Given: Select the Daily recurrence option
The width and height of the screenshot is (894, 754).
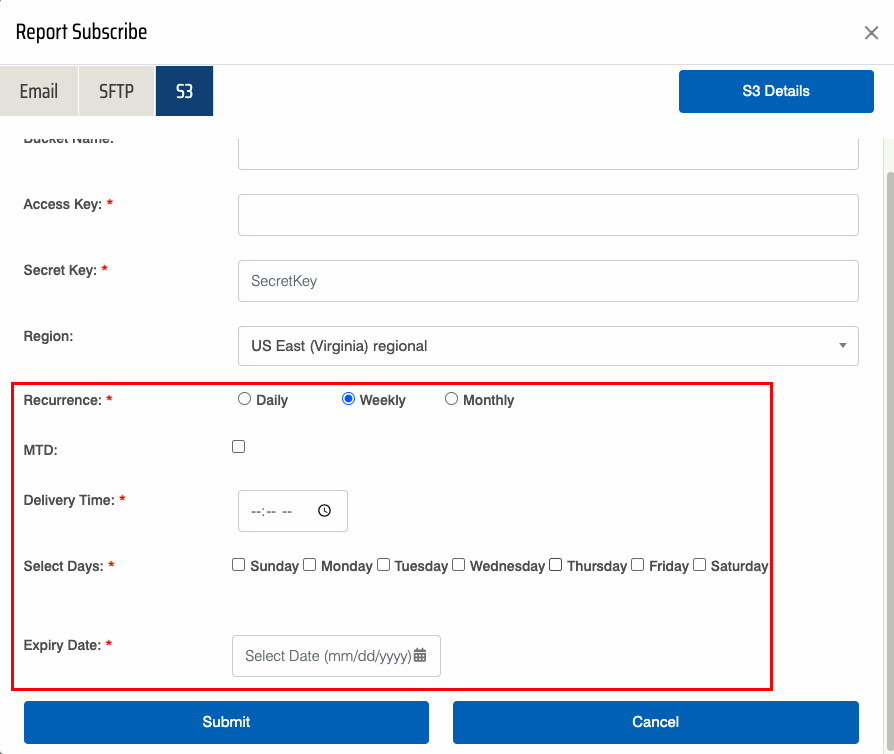Looking at the screenshot, I should coord(244,399).
